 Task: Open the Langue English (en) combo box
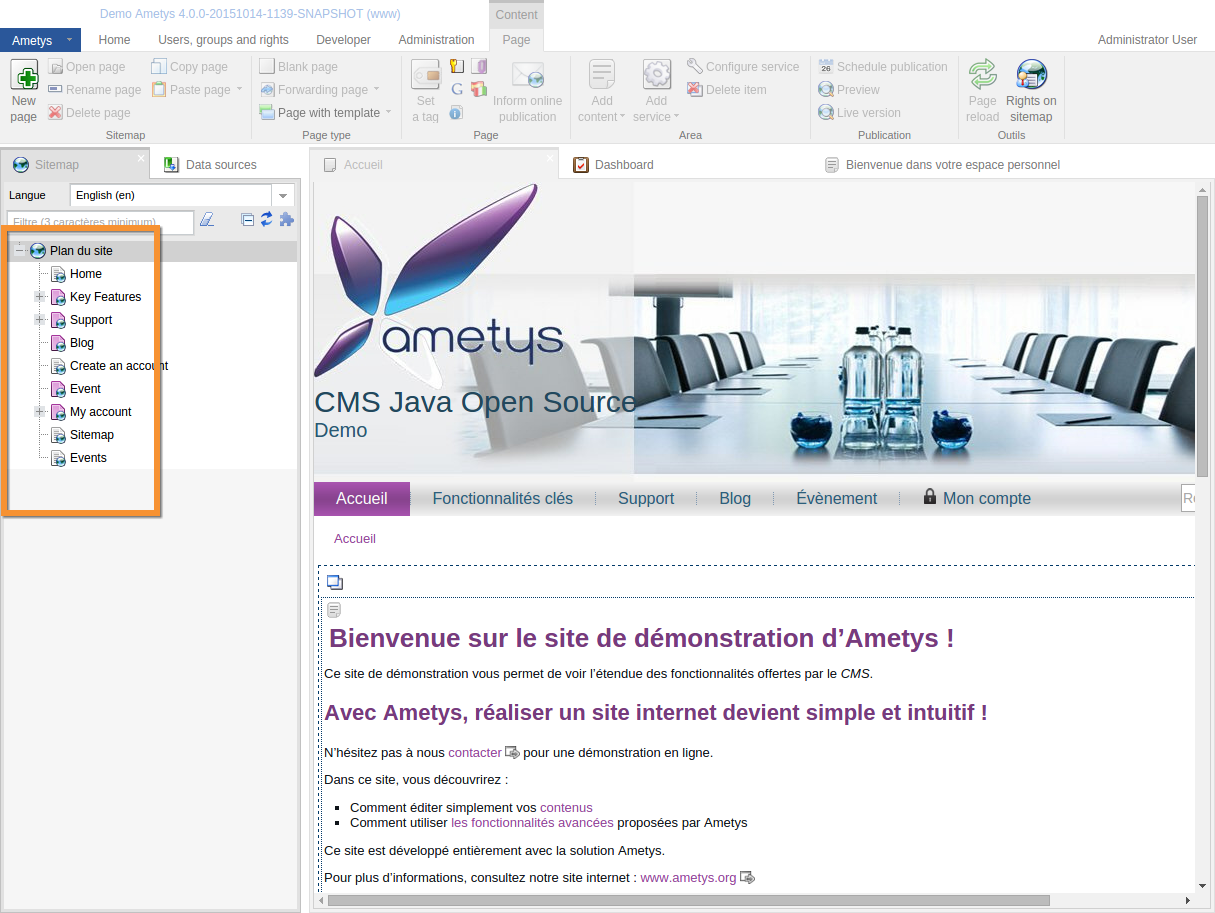coord(182,195)
